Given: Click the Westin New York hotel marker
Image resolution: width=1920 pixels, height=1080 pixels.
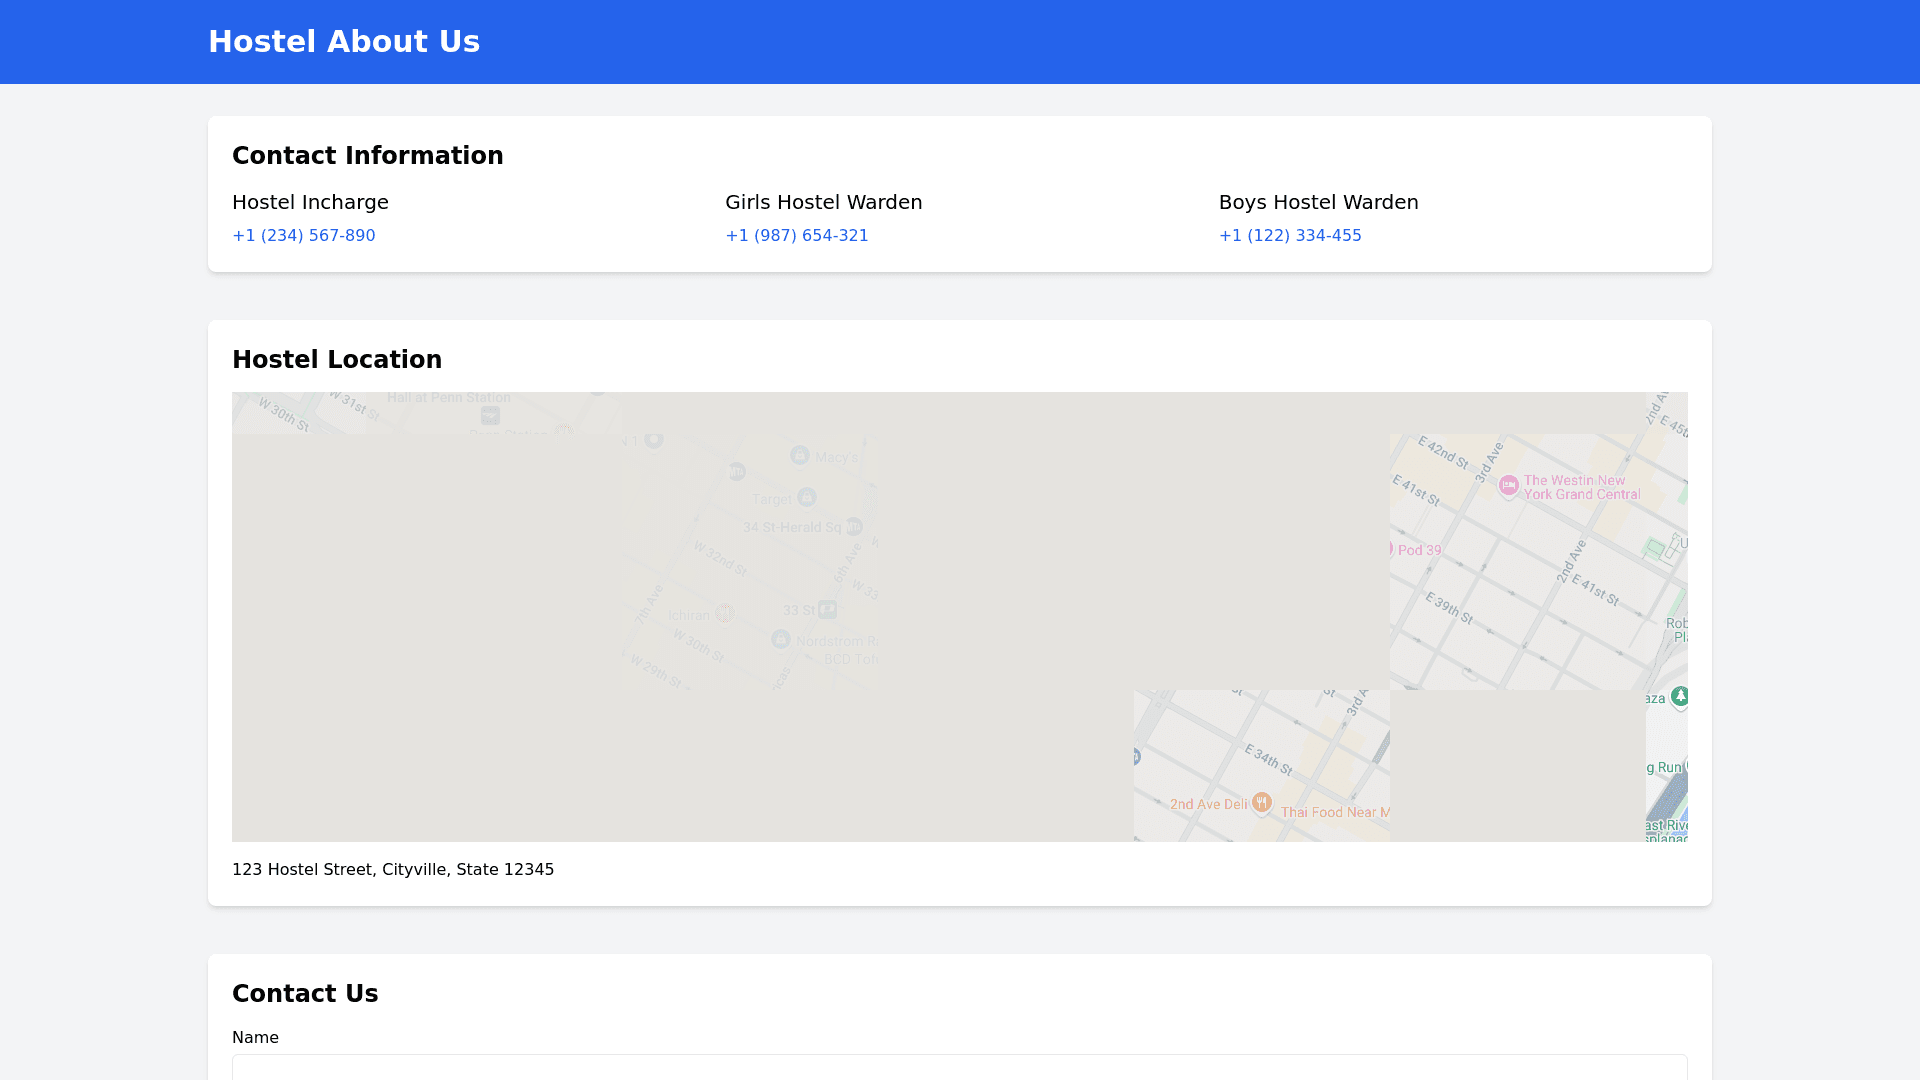Looking at the screenshot, I should [x=1508, y=485].
